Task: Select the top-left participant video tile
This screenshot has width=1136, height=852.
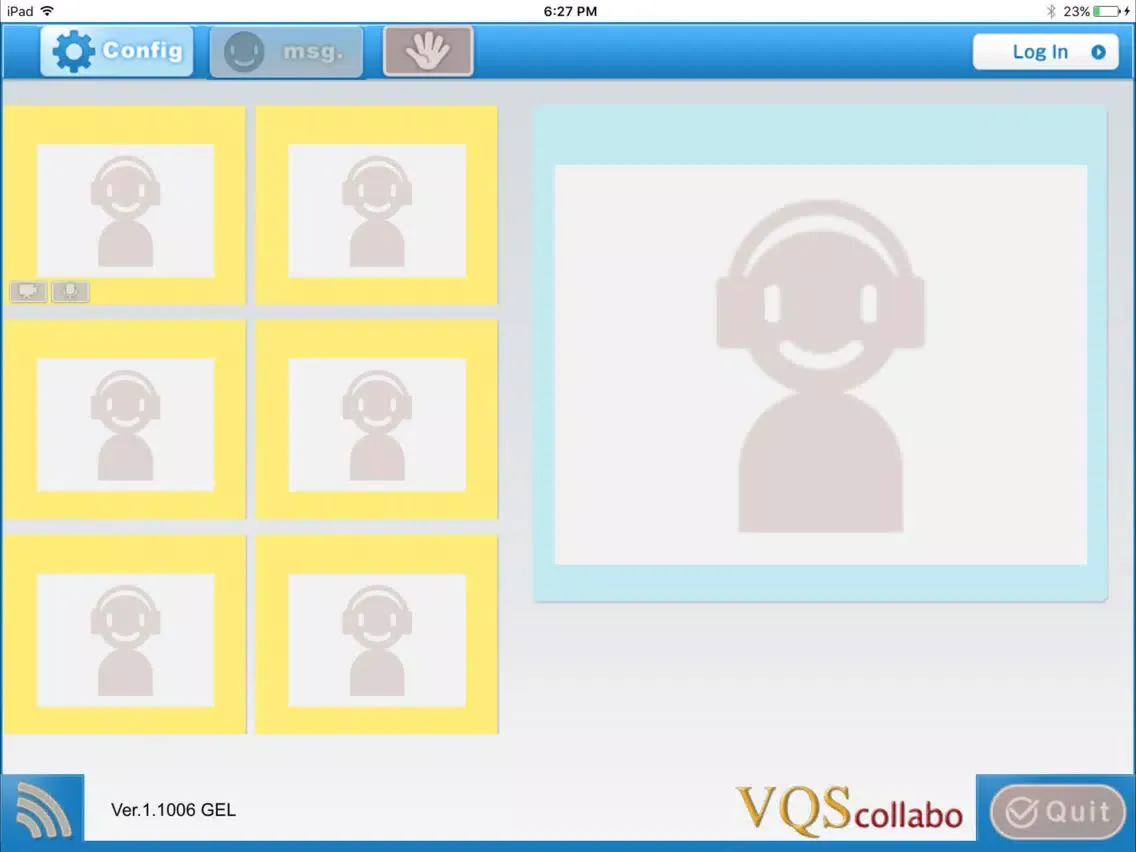Action: 125,205
